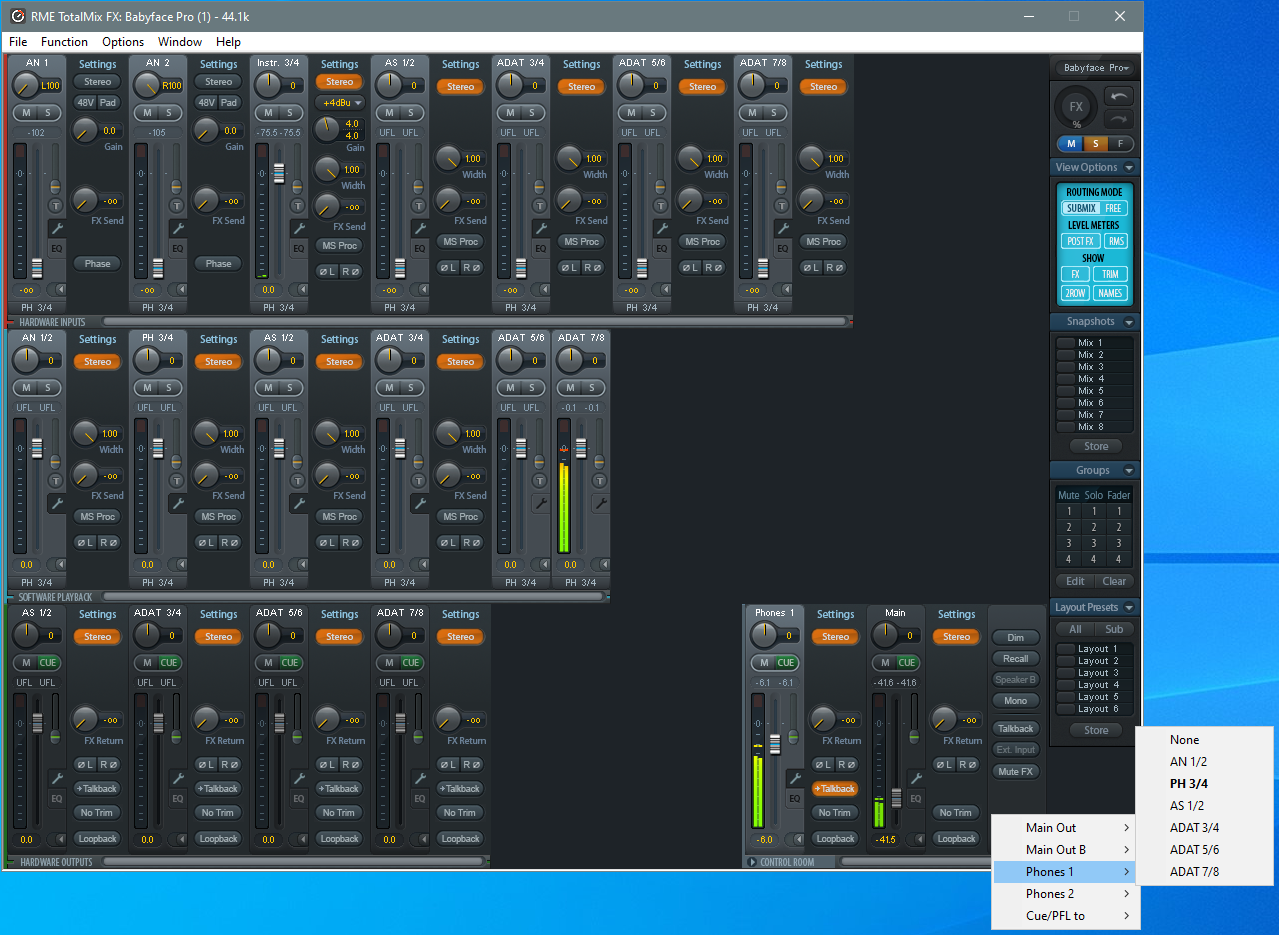Click the pan knob on the AN 1 input
Image resolution: width=1279 pixels, height=935 pixels.
pyautogui.click(x=25, y=85)
